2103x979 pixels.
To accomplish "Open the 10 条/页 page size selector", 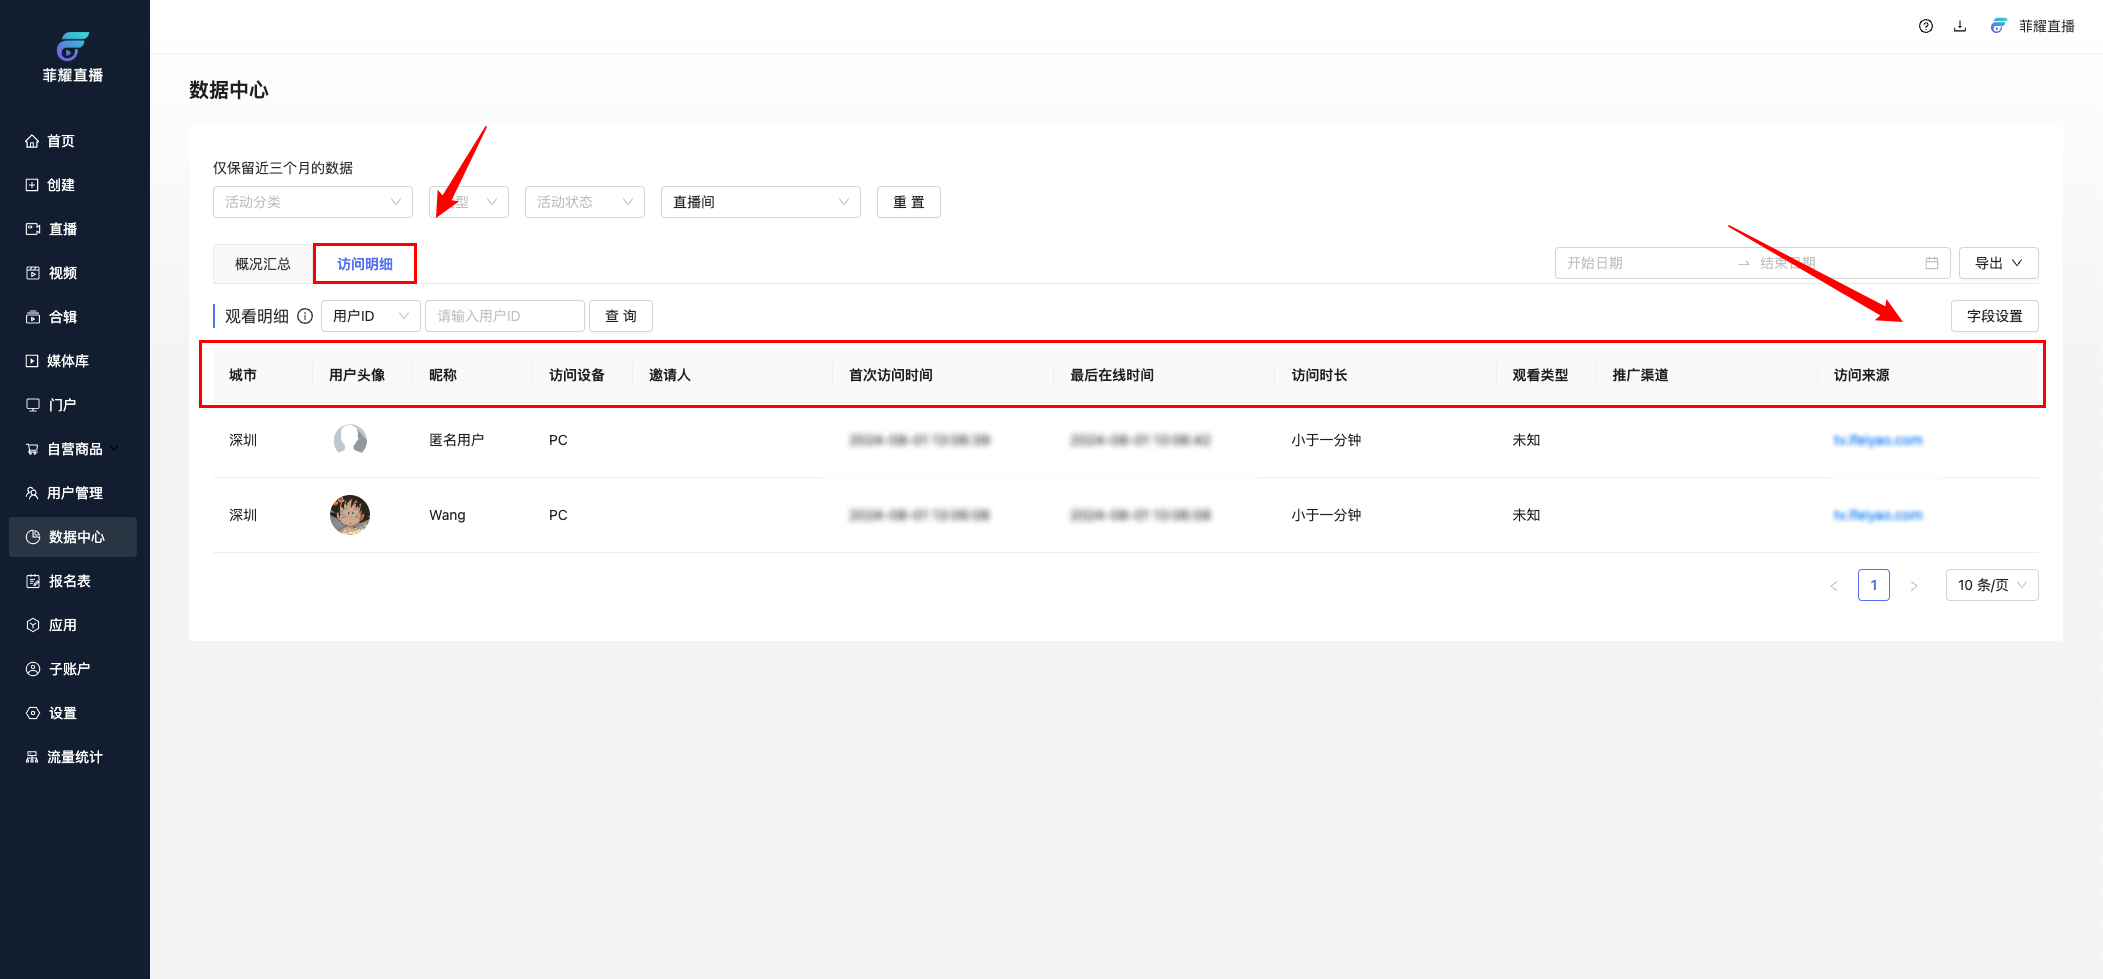I will (x=1991, y=585).
